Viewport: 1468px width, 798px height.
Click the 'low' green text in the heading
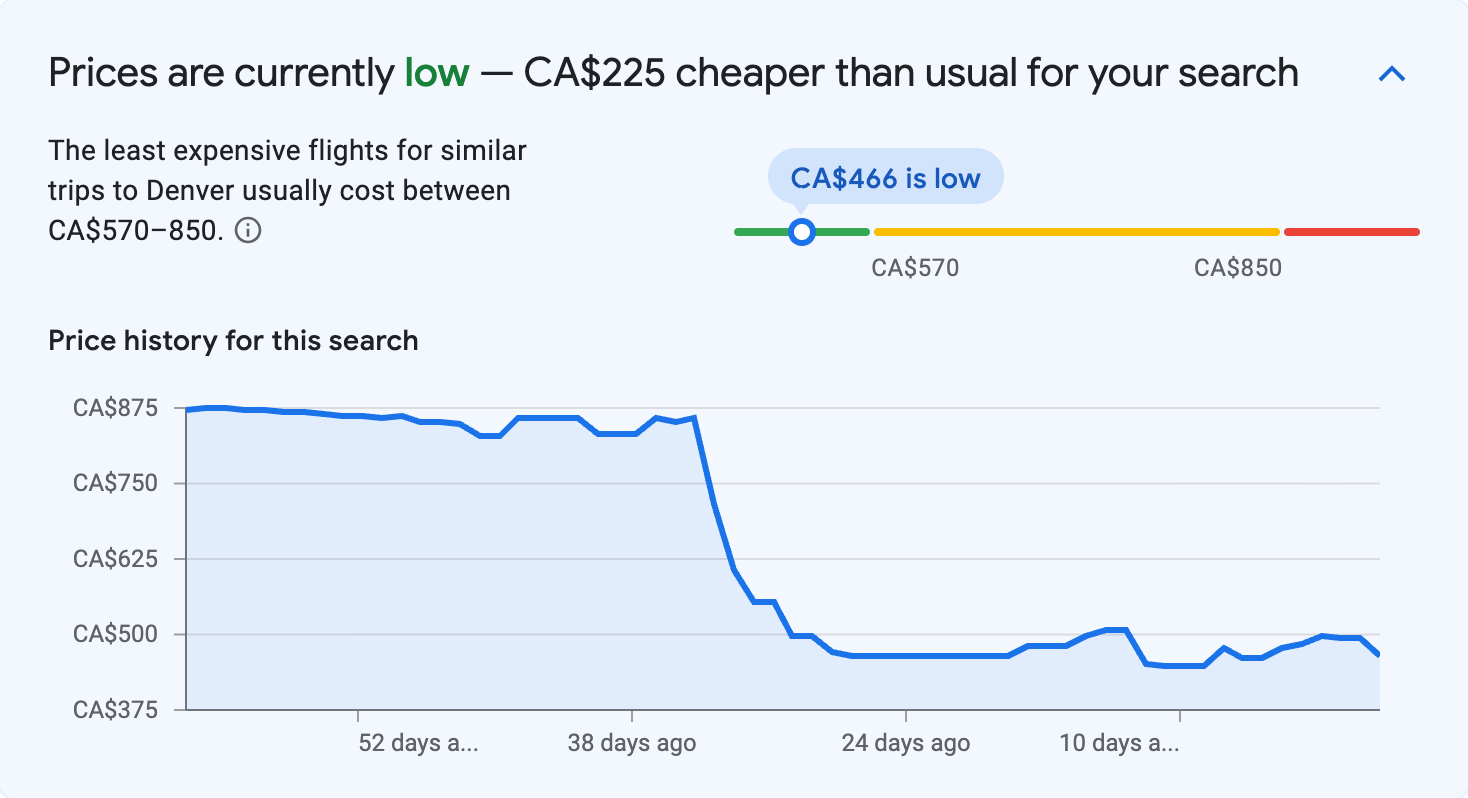[437, 72]
